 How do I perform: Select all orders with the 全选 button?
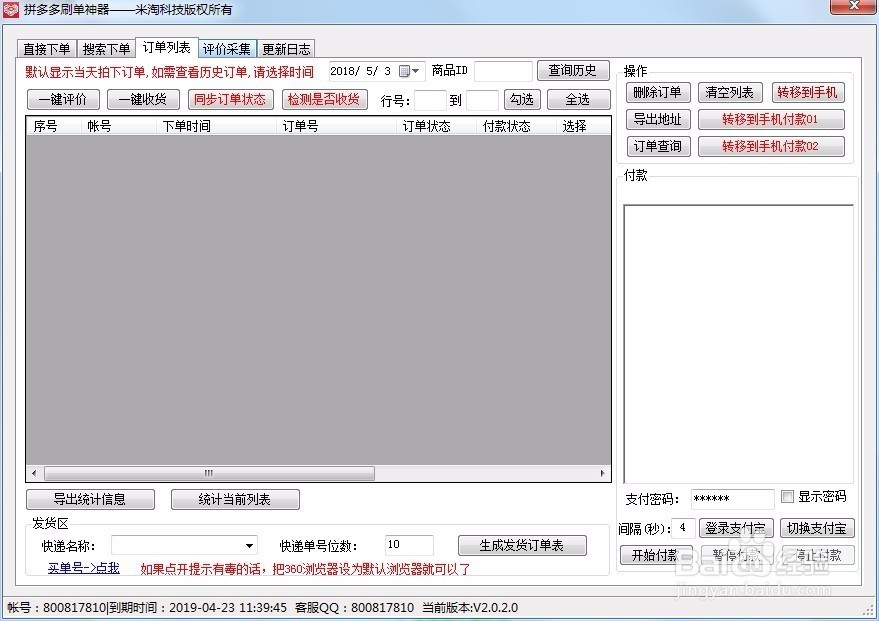click(x=578, y=99)
